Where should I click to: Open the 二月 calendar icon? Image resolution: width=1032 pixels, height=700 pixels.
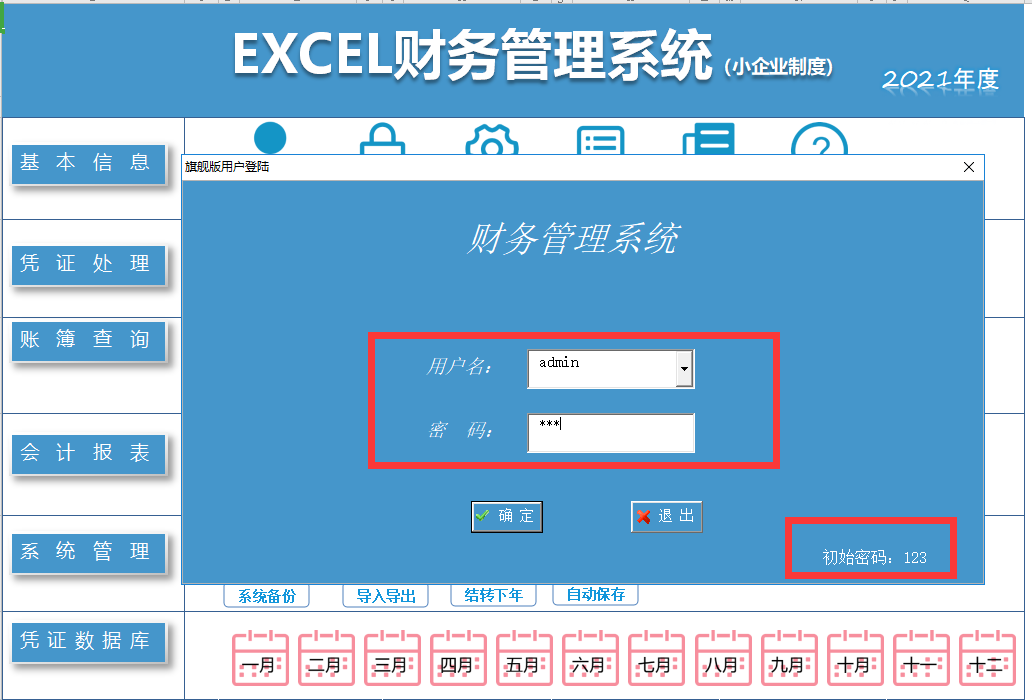coord(326,659)
